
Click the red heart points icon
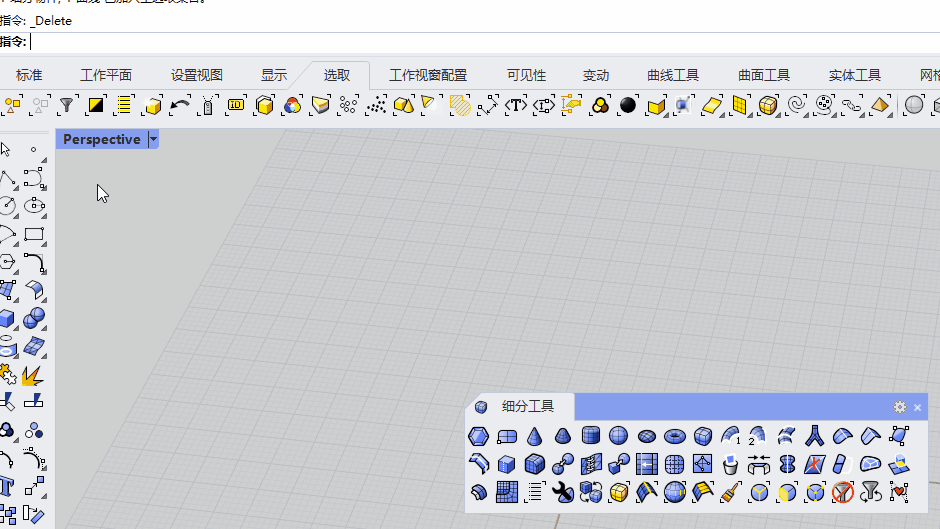coord(899,492)
